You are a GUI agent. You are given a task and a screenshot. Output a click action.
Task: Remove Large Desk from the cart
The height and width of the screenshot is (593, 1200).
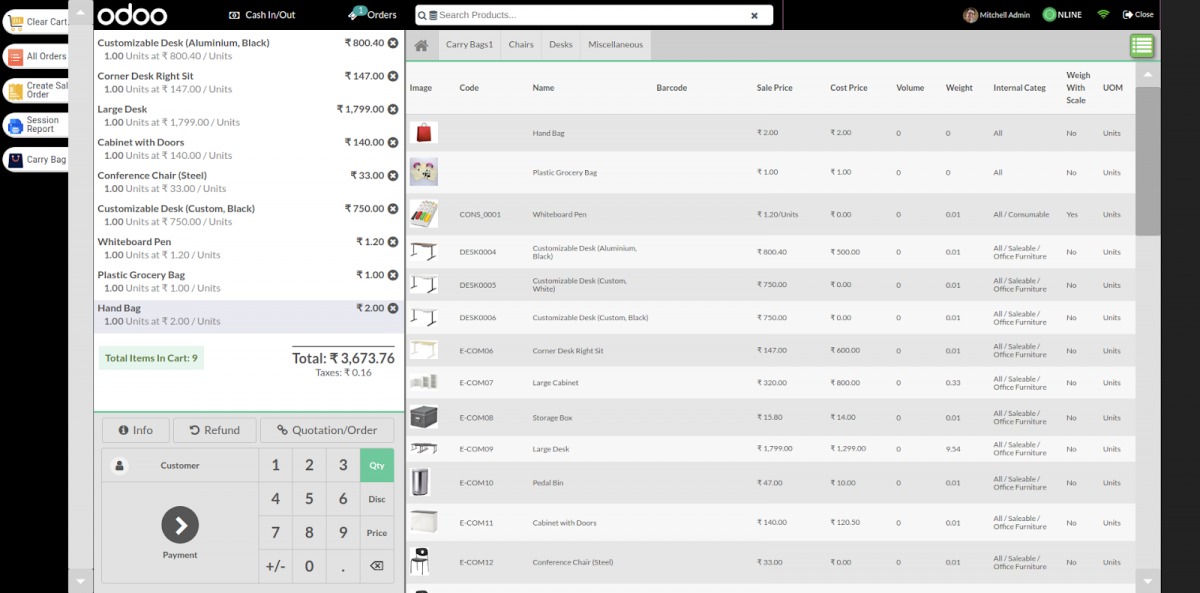click(393, 109)
